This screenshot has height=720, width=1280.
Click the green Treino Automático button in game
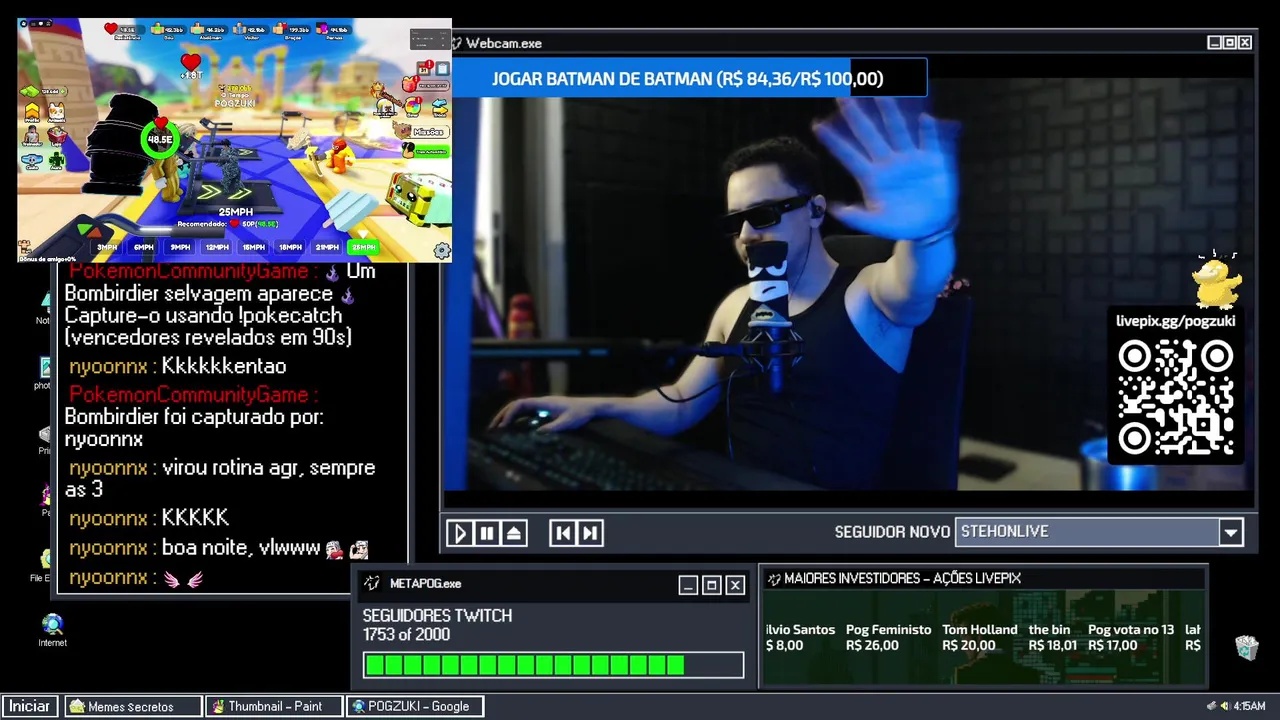point(425,151)
